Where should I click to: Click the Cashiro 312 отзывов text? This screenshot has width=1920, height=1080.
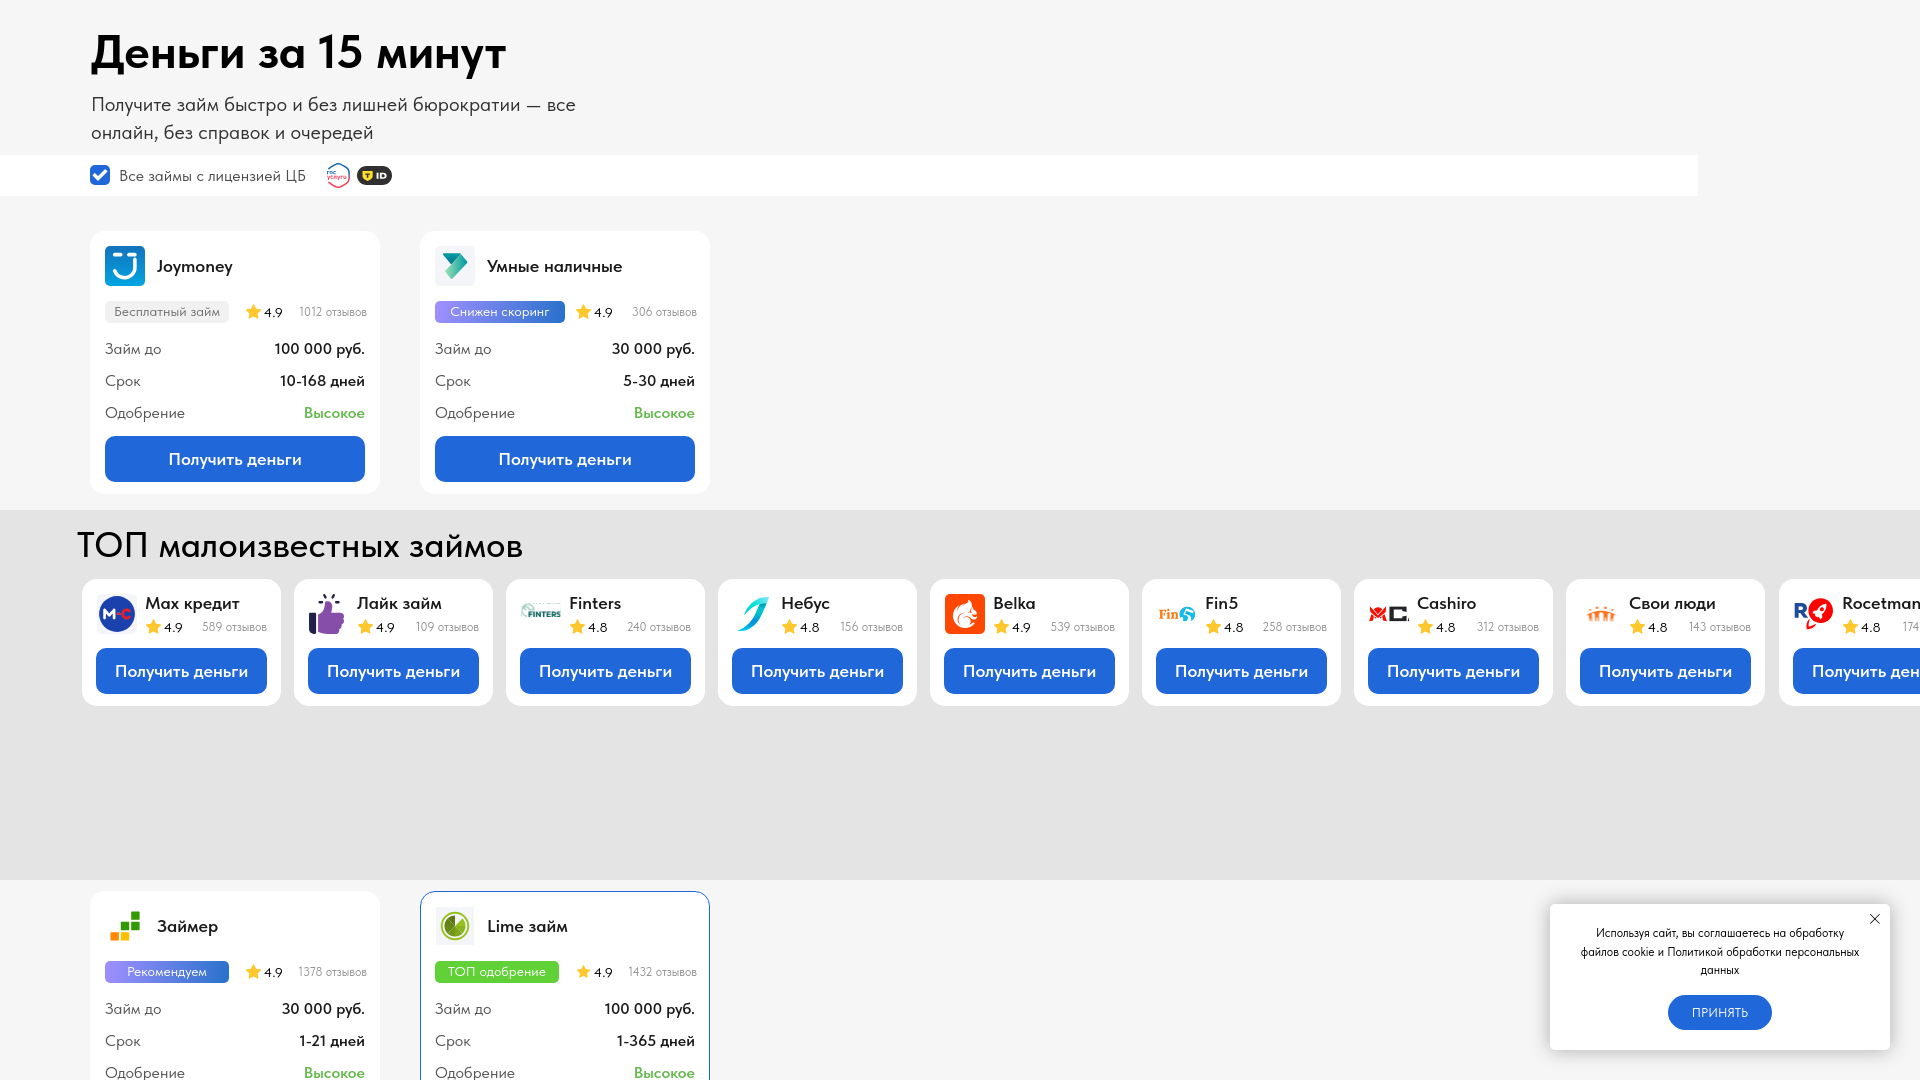(x=1508, y=627)
